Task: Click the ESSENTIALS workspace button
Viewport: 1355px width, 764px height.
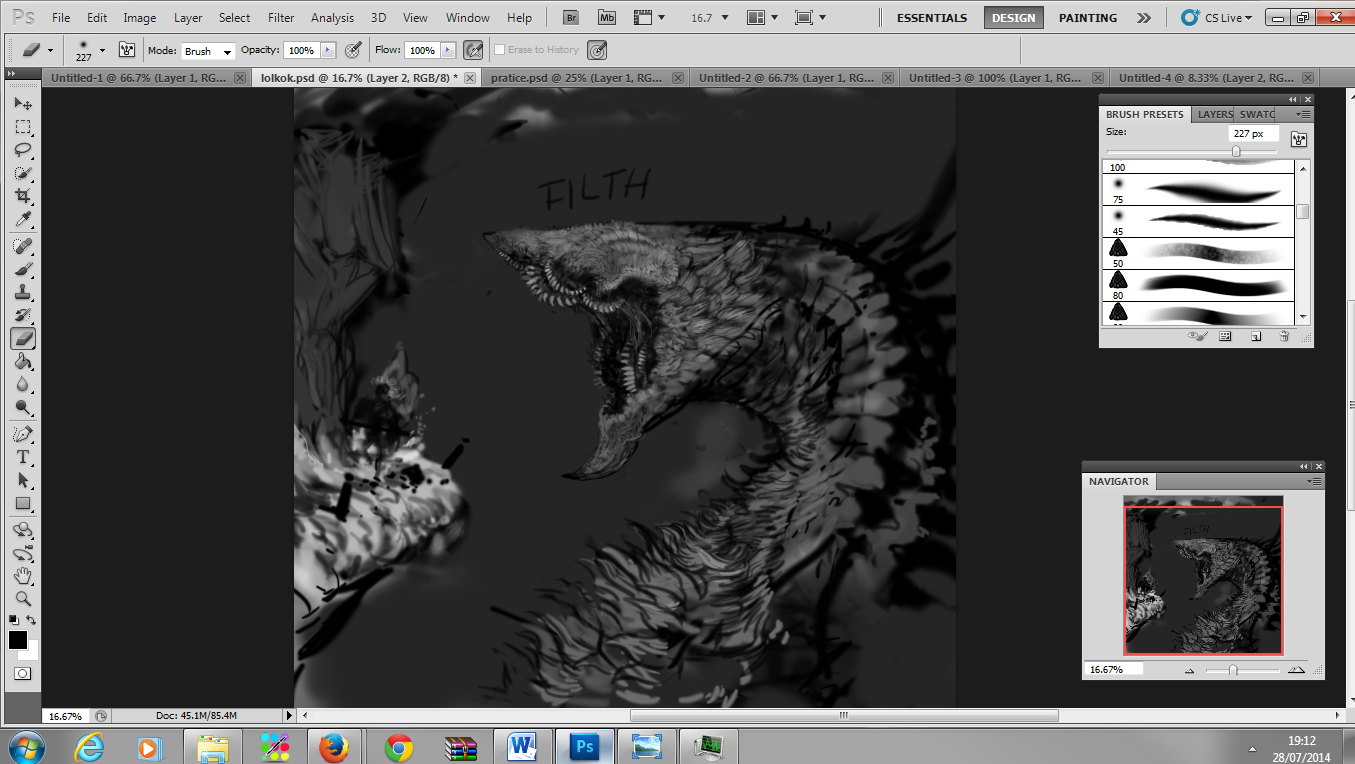Action: (x=931, y=18)
